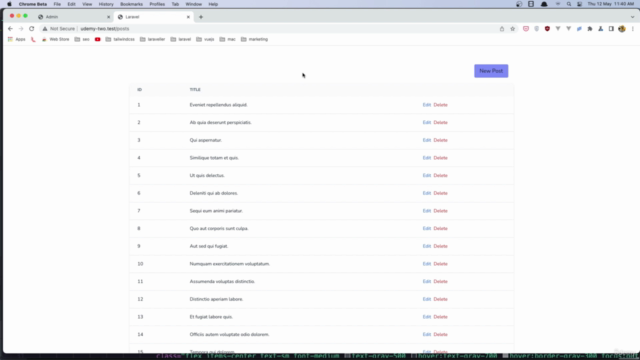640x360 pixels.
Task: Expand the tab search chevron
Action: pos(633,17)
